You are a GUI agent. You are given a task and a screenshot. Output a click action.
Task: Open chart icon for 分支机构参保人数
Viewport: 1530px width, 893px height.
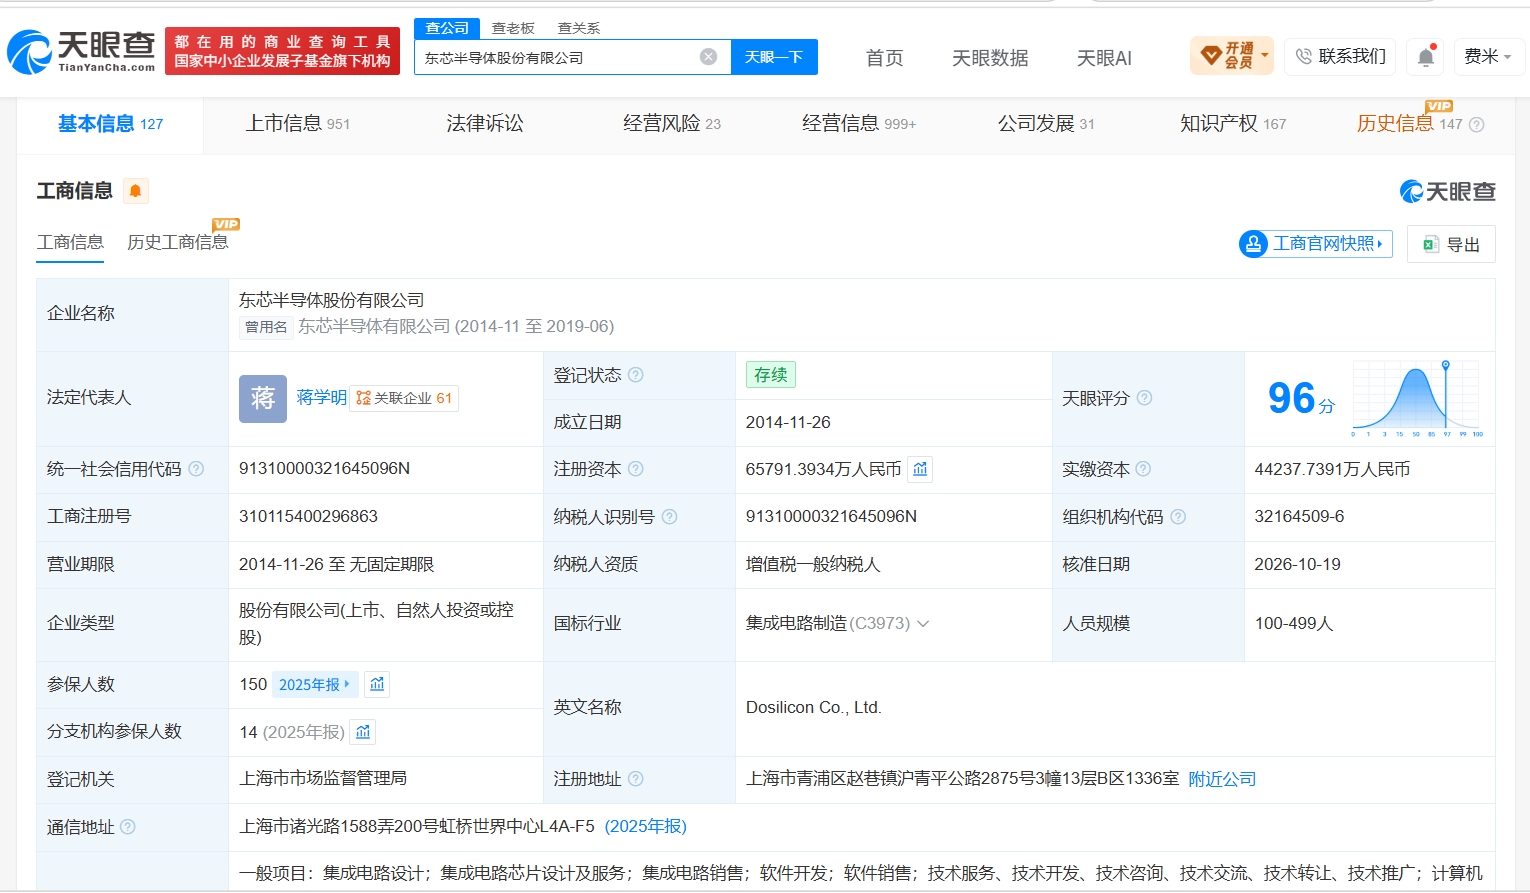363,732
